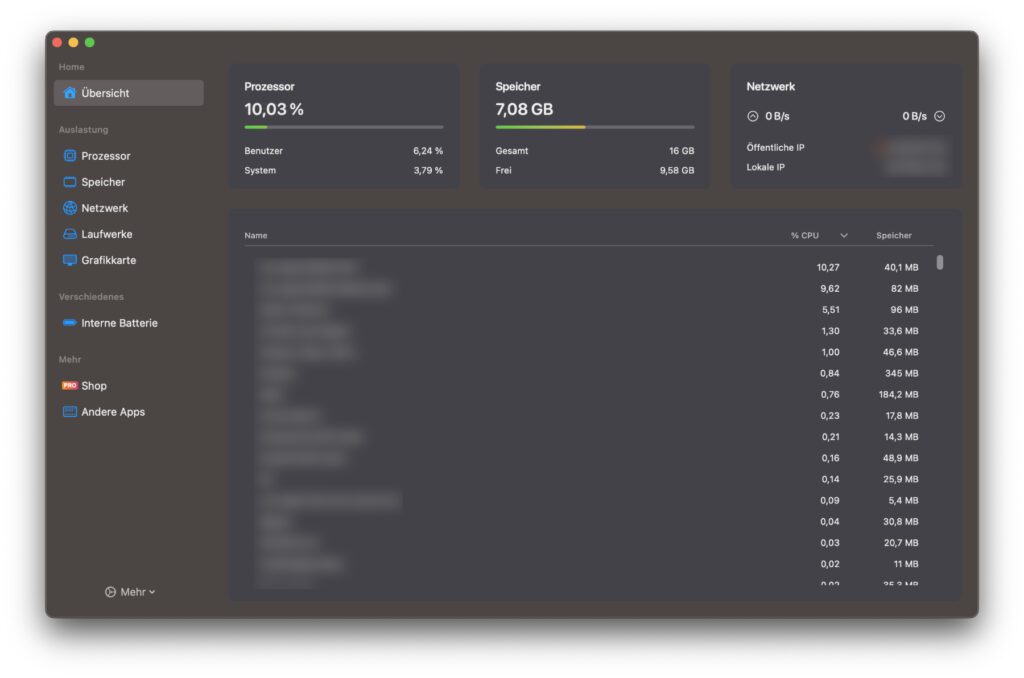Click the Andere Apps icon
The height and width of the screenshot is (678, 1024).
(69, 412)
